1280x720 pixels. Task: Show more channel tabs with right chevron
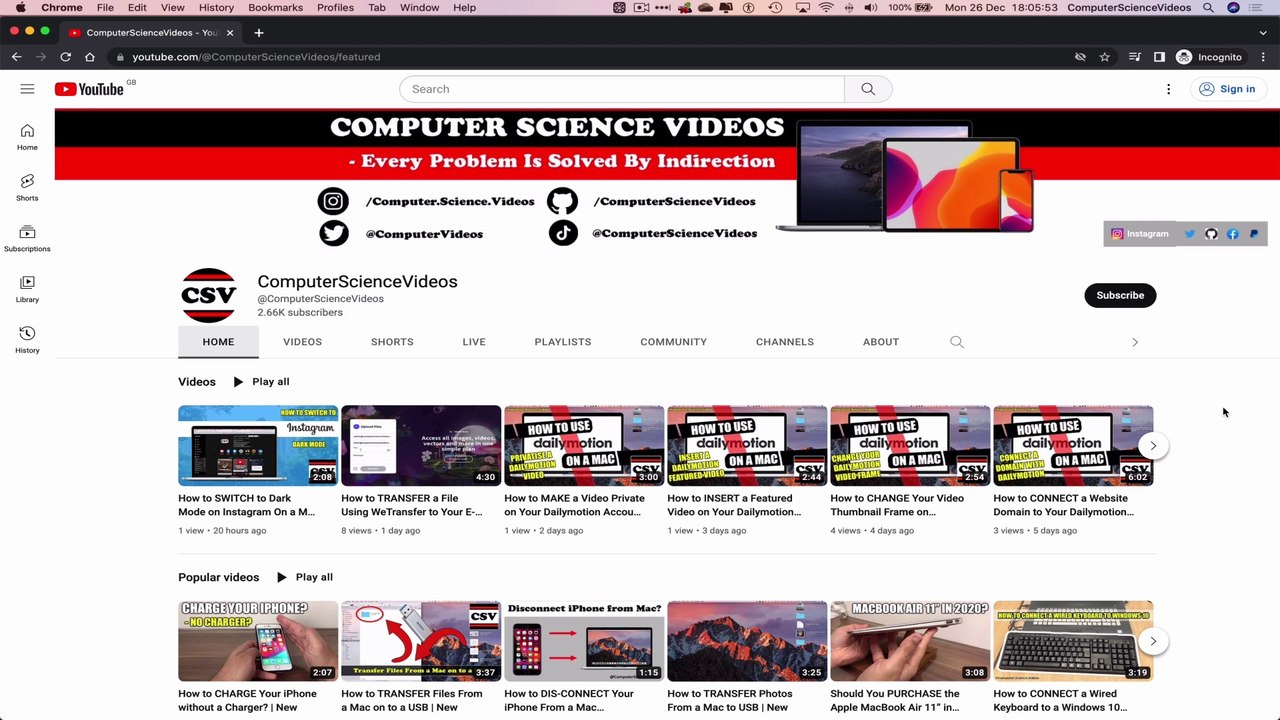click(x=1135, y=342)
